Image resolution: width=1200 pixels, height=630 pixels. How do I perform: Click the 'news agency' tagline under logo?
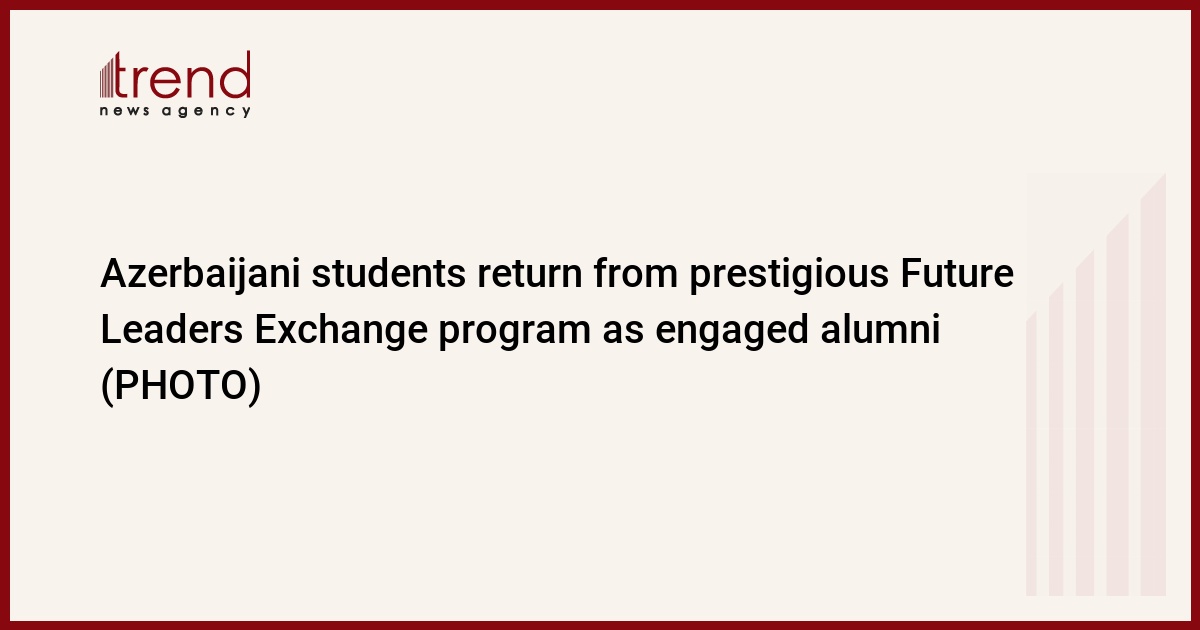tap(175, 111)
